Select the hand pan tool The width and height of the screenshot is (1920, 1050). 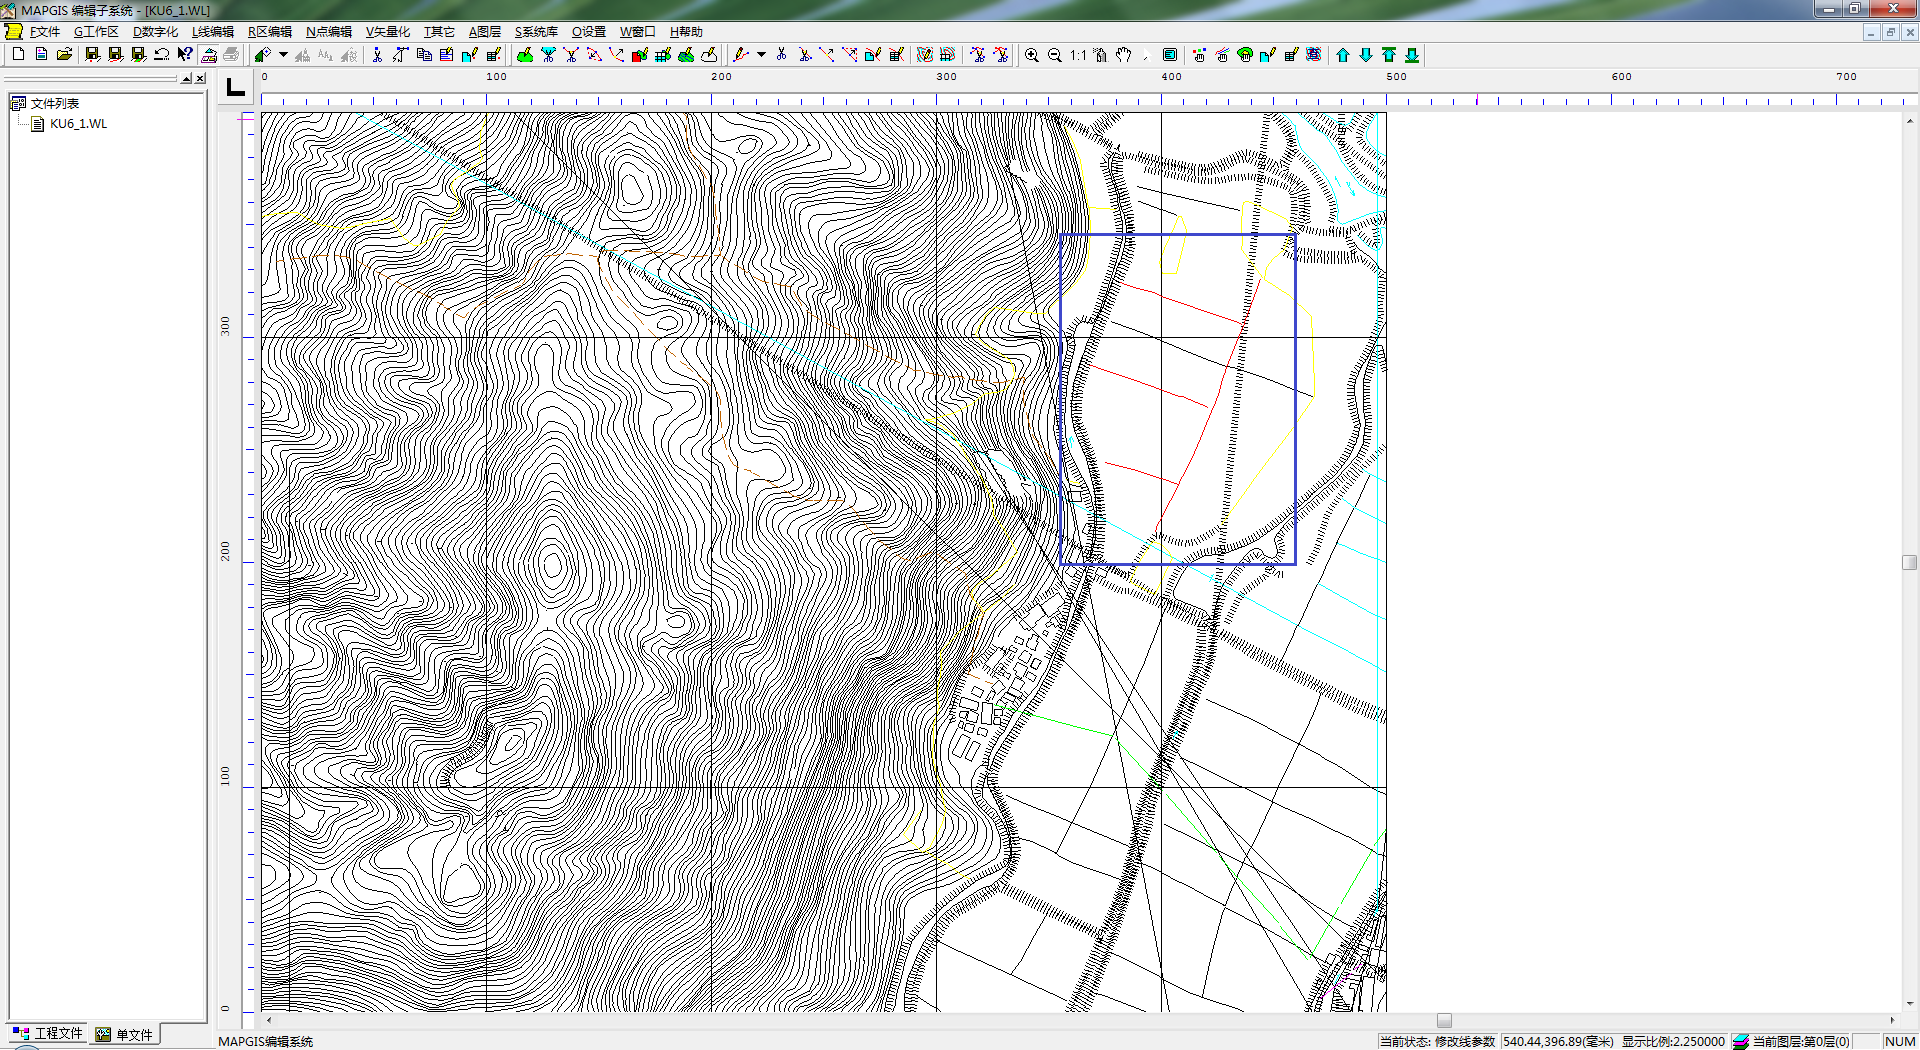pos(1123,55)
